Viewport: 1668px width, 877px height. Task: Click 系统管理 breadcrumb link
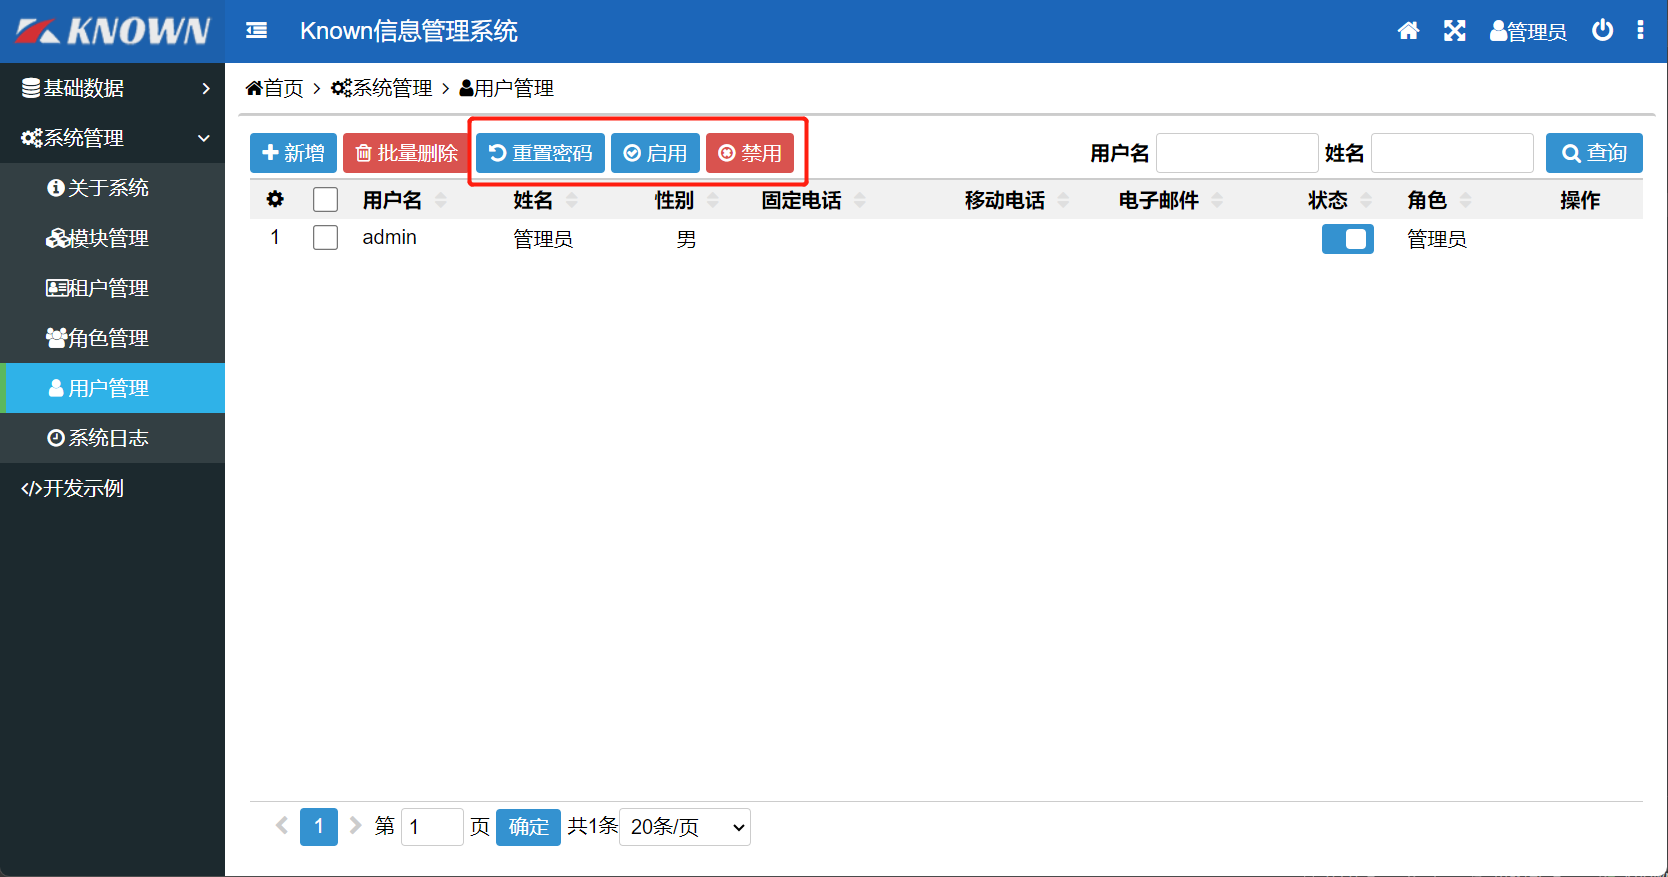click(x=382, y=88)
